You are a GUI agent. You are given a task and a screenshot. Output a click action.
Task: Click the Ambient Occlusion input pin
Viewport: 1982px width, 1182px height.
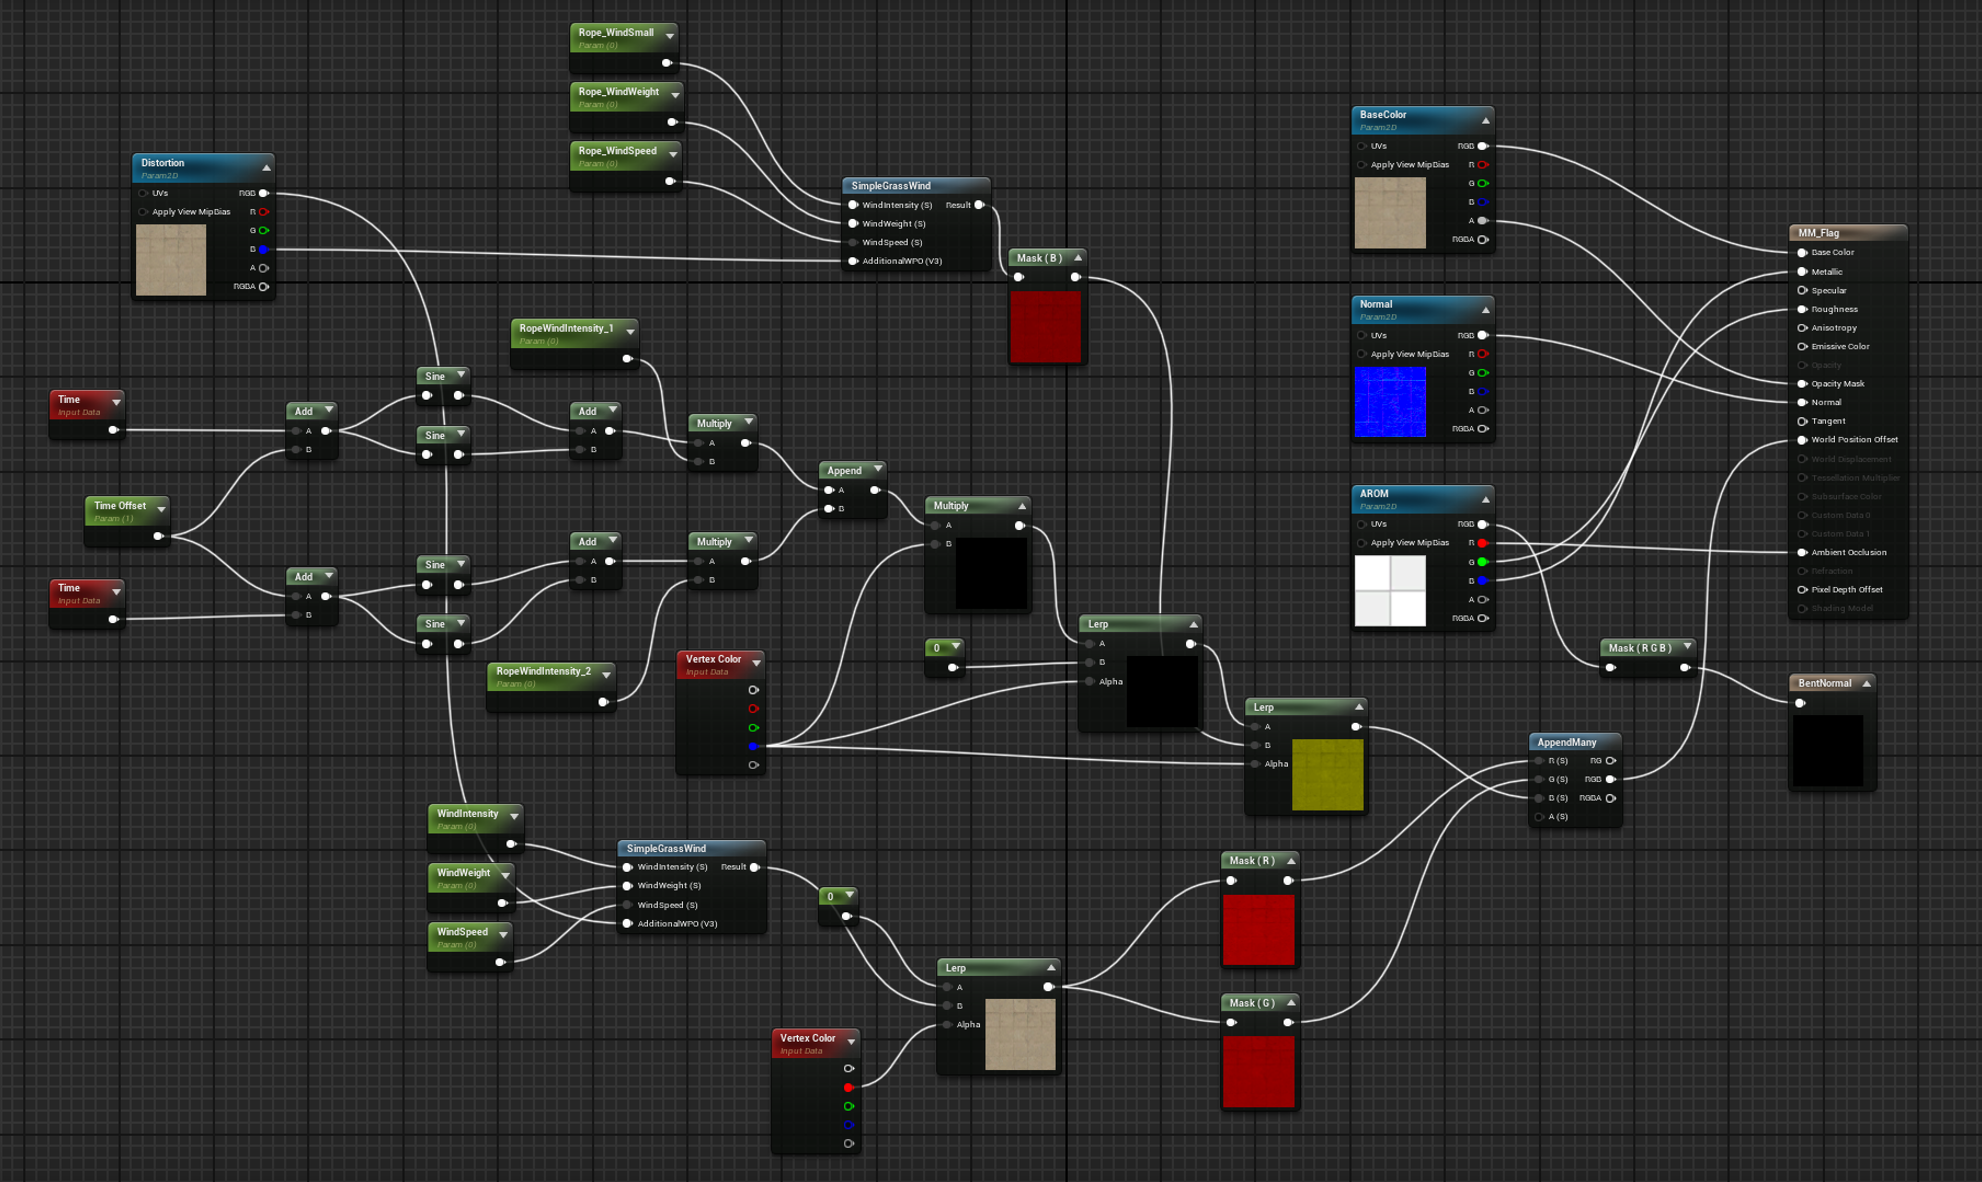coord(1802,552)
